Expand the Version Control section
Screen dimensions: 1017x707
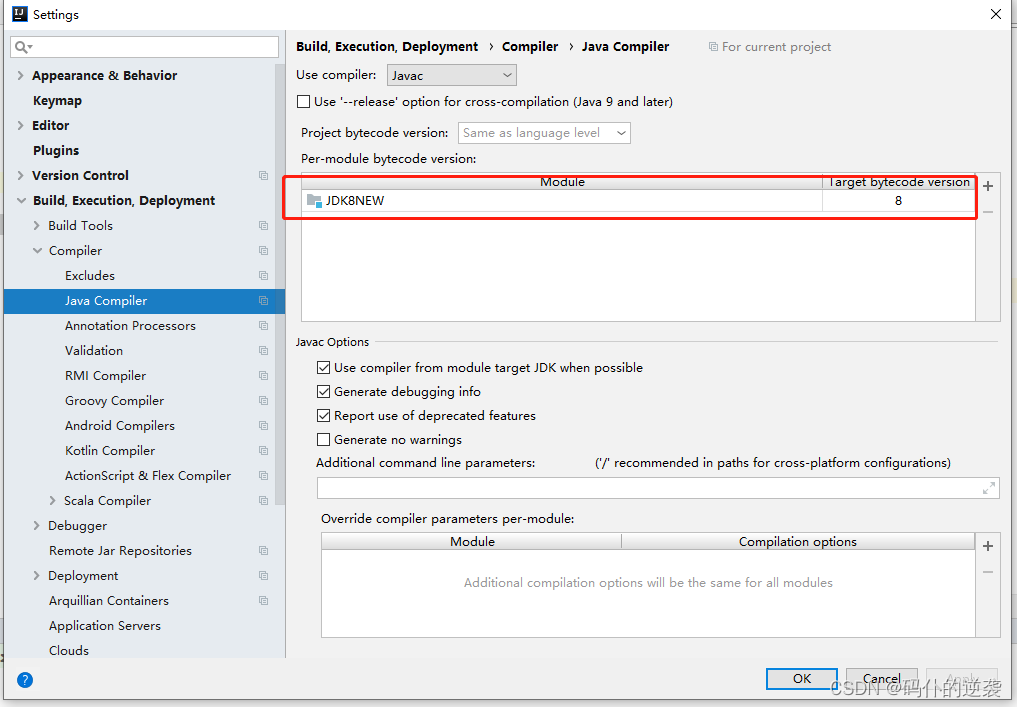coord(20,175)
